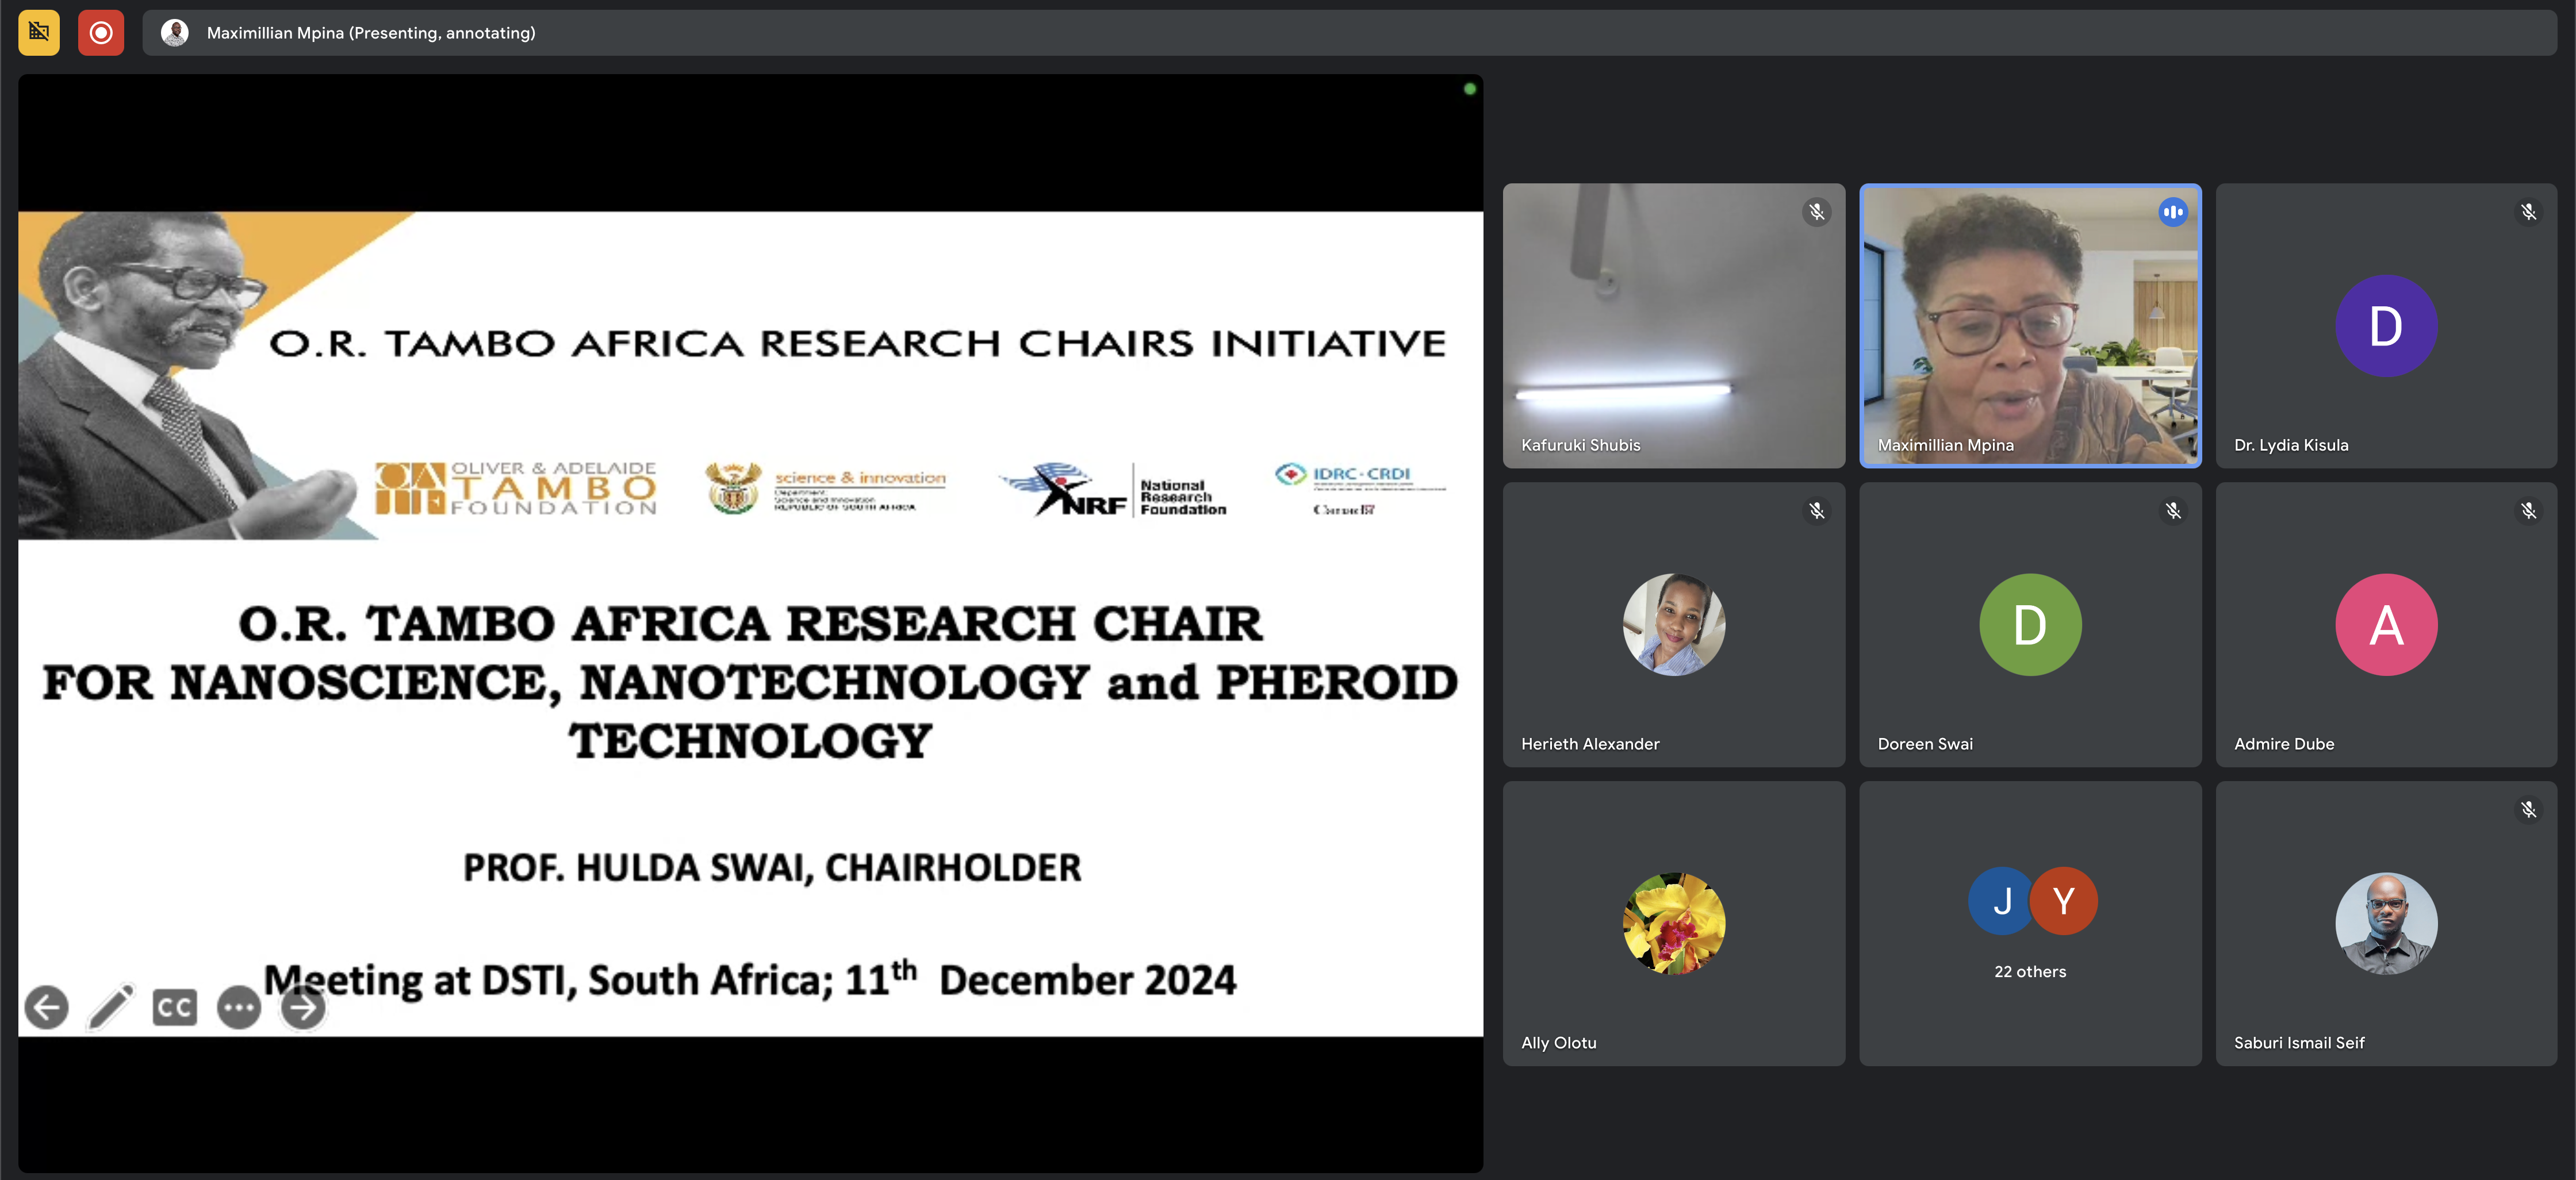The image size is (2576, 1180).
Task: Open the three-dots more options in slide controls
Action: pyautogui.click(x=239, y=1007)
